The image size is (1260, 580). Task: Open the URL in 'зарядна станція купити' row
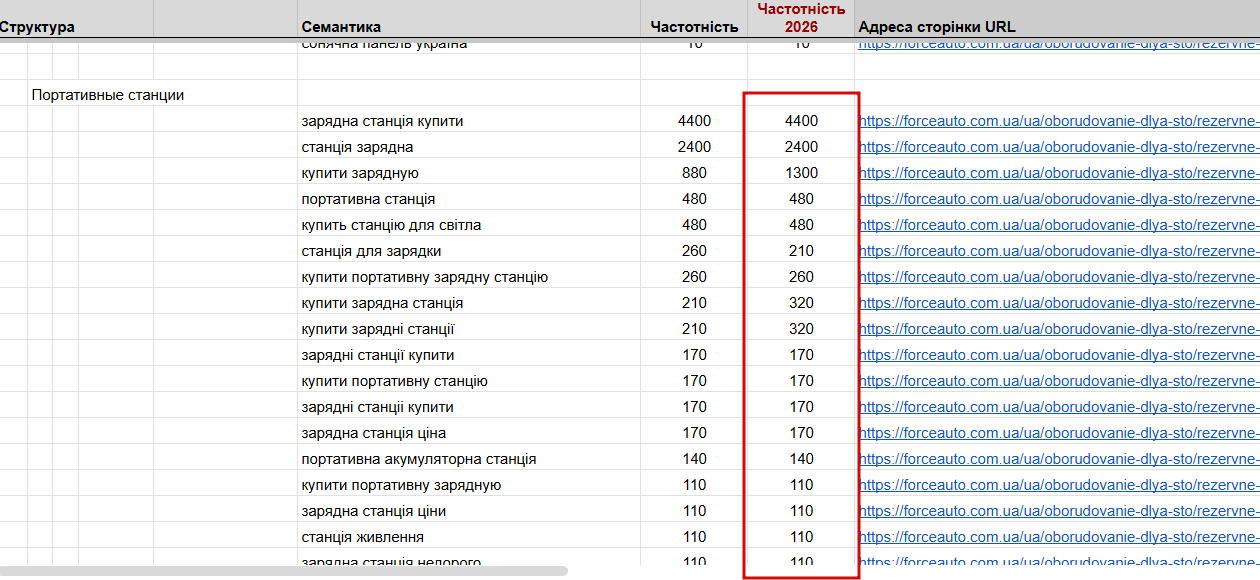pyautogui.click(x=1059, y=121)
